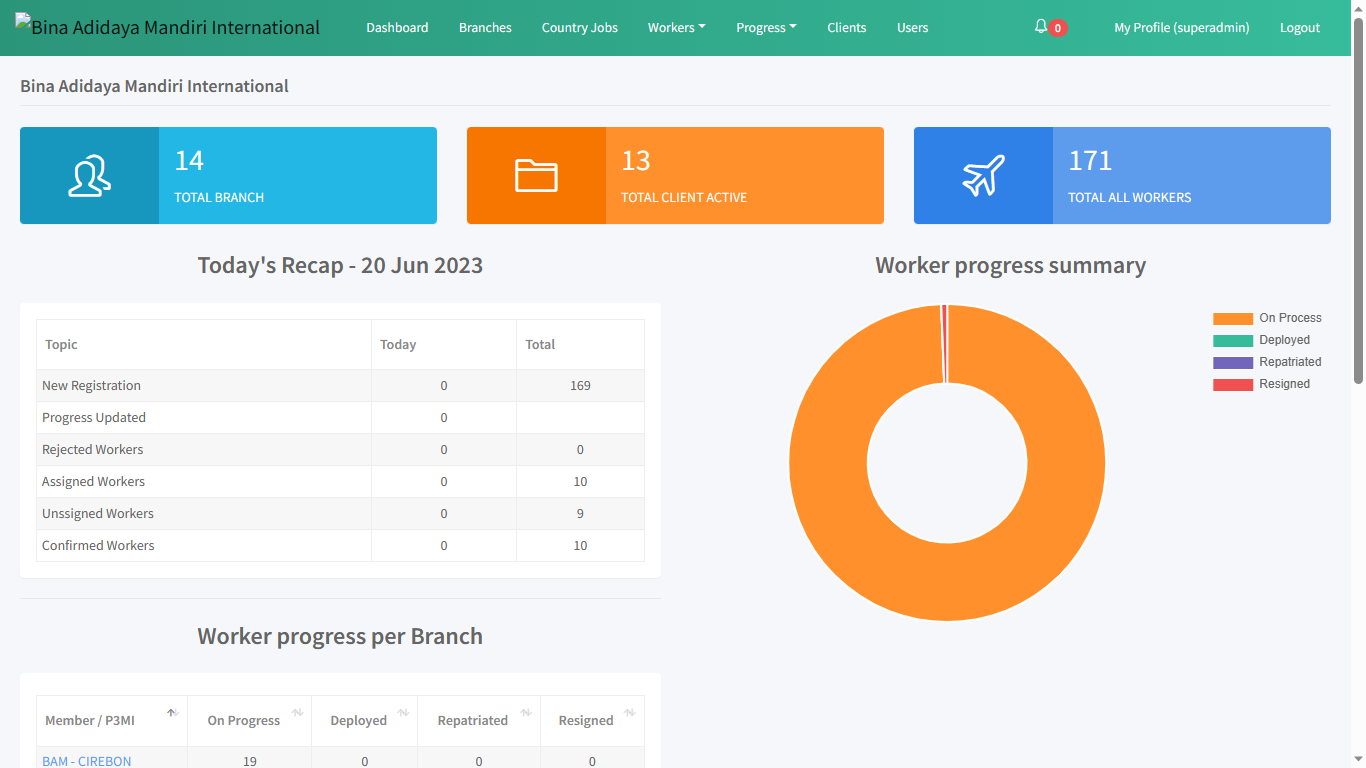Open the BAM - CIREBON branch link
This screenshot has width=1366, height=768.
pyautogui.click(x=87, y=761)
